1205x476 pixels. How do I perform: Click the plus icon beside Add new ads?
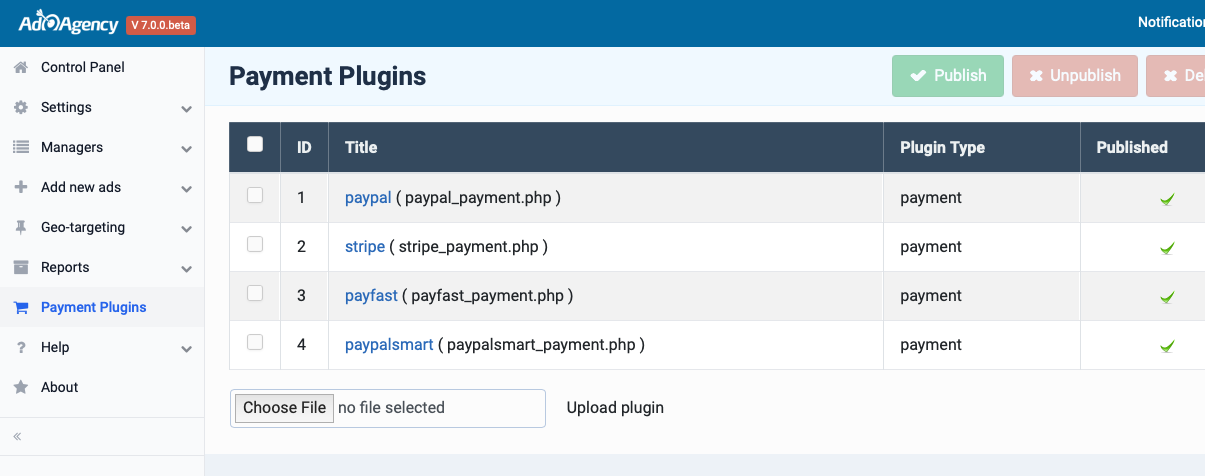(x=20, y=187)
